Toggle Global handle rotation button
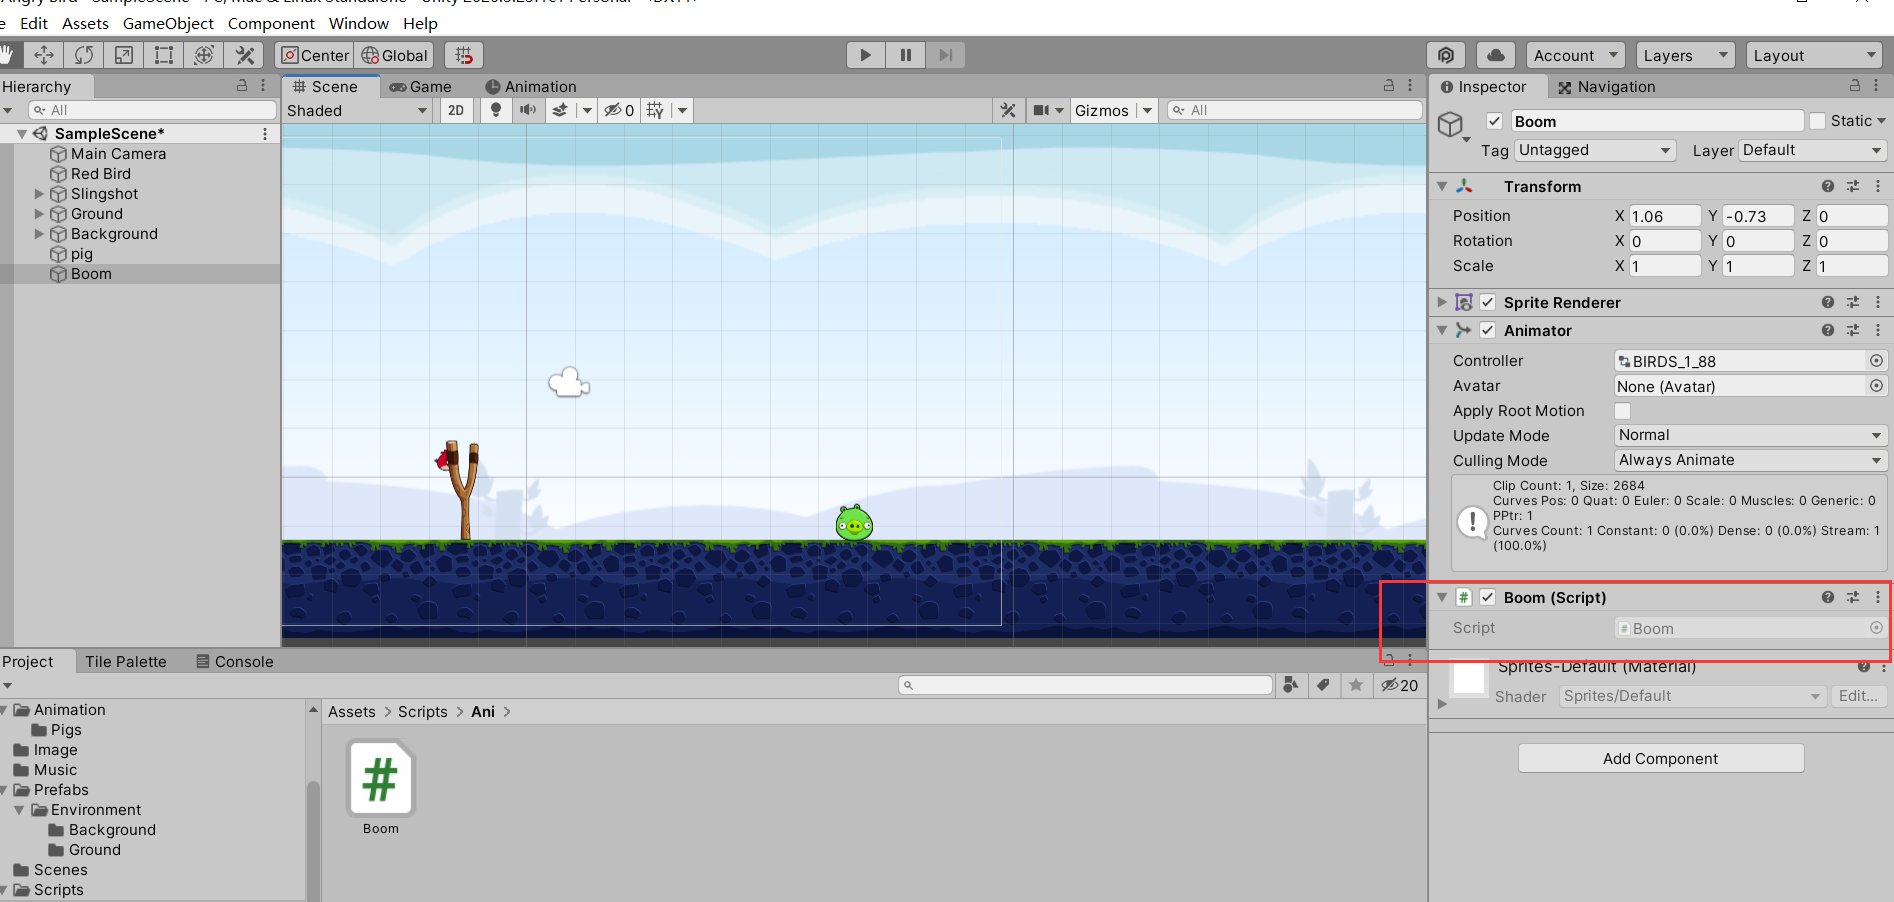This screenshot has width=1894, height=902. (395, 55)
